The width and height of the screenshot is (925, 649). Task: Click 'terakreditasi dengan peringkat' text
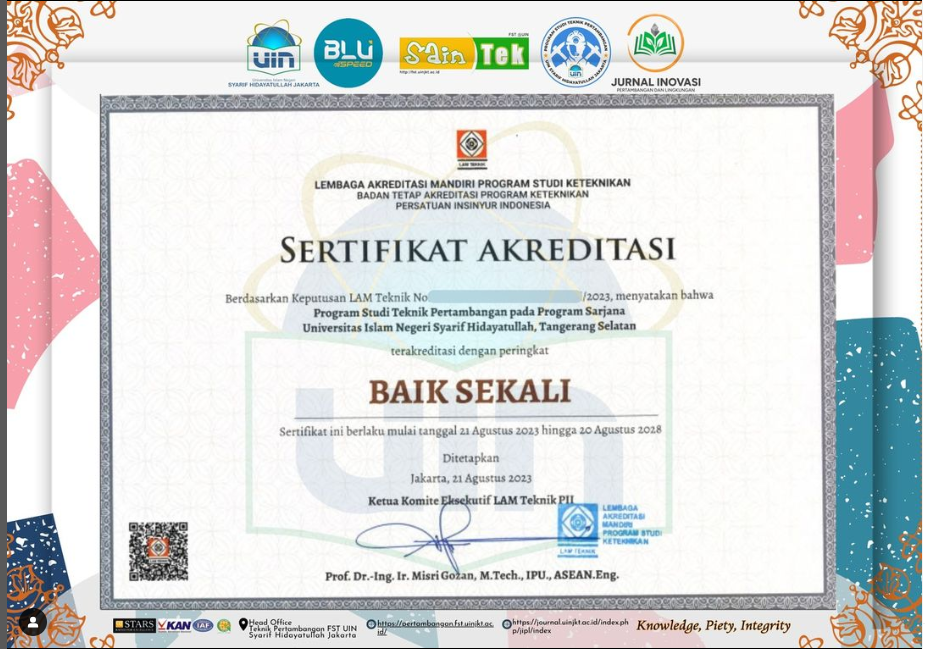click(x=470, y=350)
